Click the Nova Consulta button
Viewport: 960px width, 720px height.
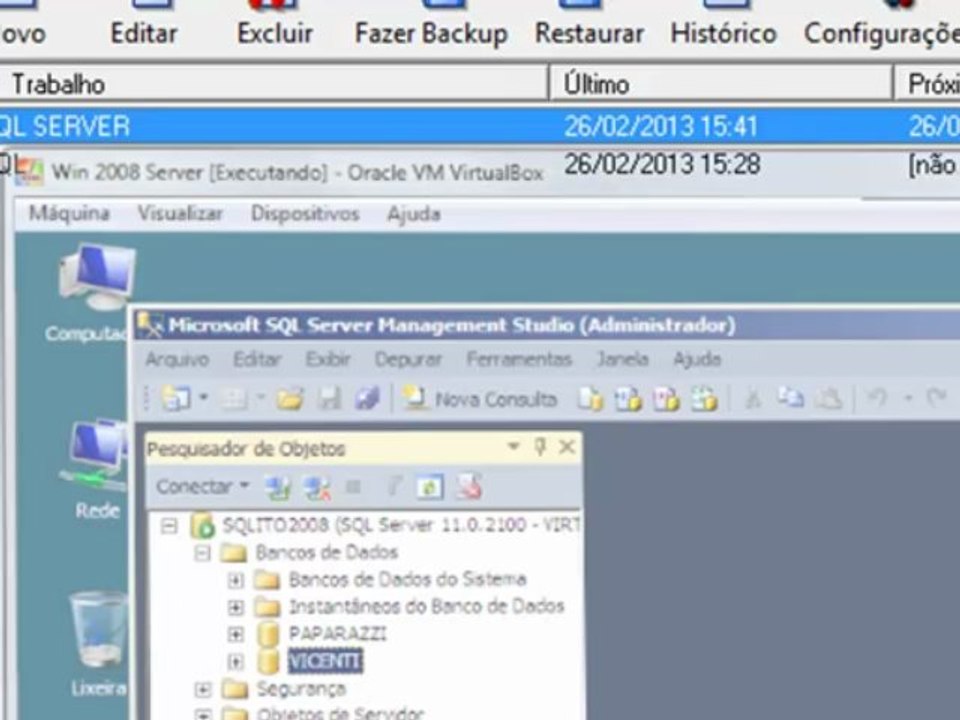[479, 399]
